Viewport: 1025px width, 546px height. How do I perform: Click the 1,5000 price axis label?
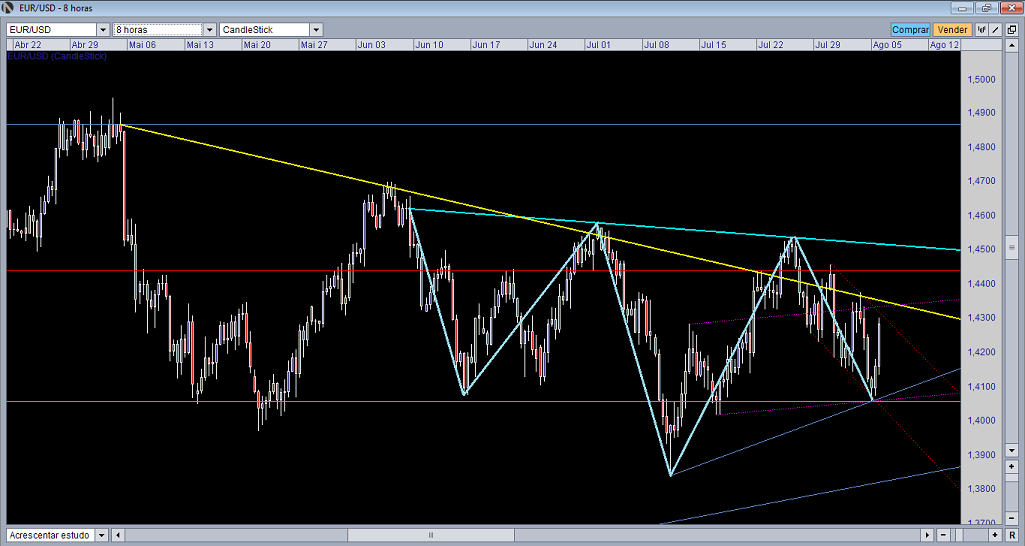point(981,79)
